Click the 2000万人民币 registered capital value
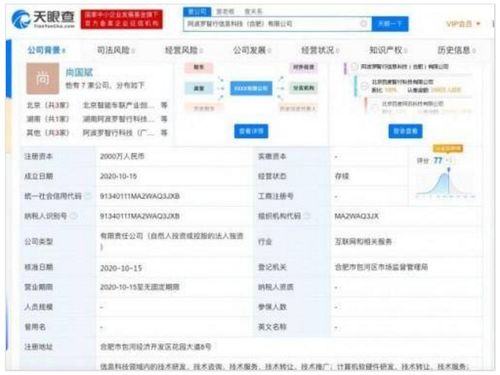Image resolution: width=500 pixels, height=375 pixels. tap(122, 156)
